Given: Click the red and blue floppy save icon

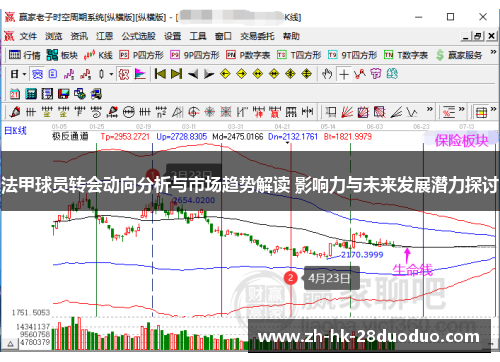Looking at the screenshot, I should pyautogui.click(x=63, y=94).
